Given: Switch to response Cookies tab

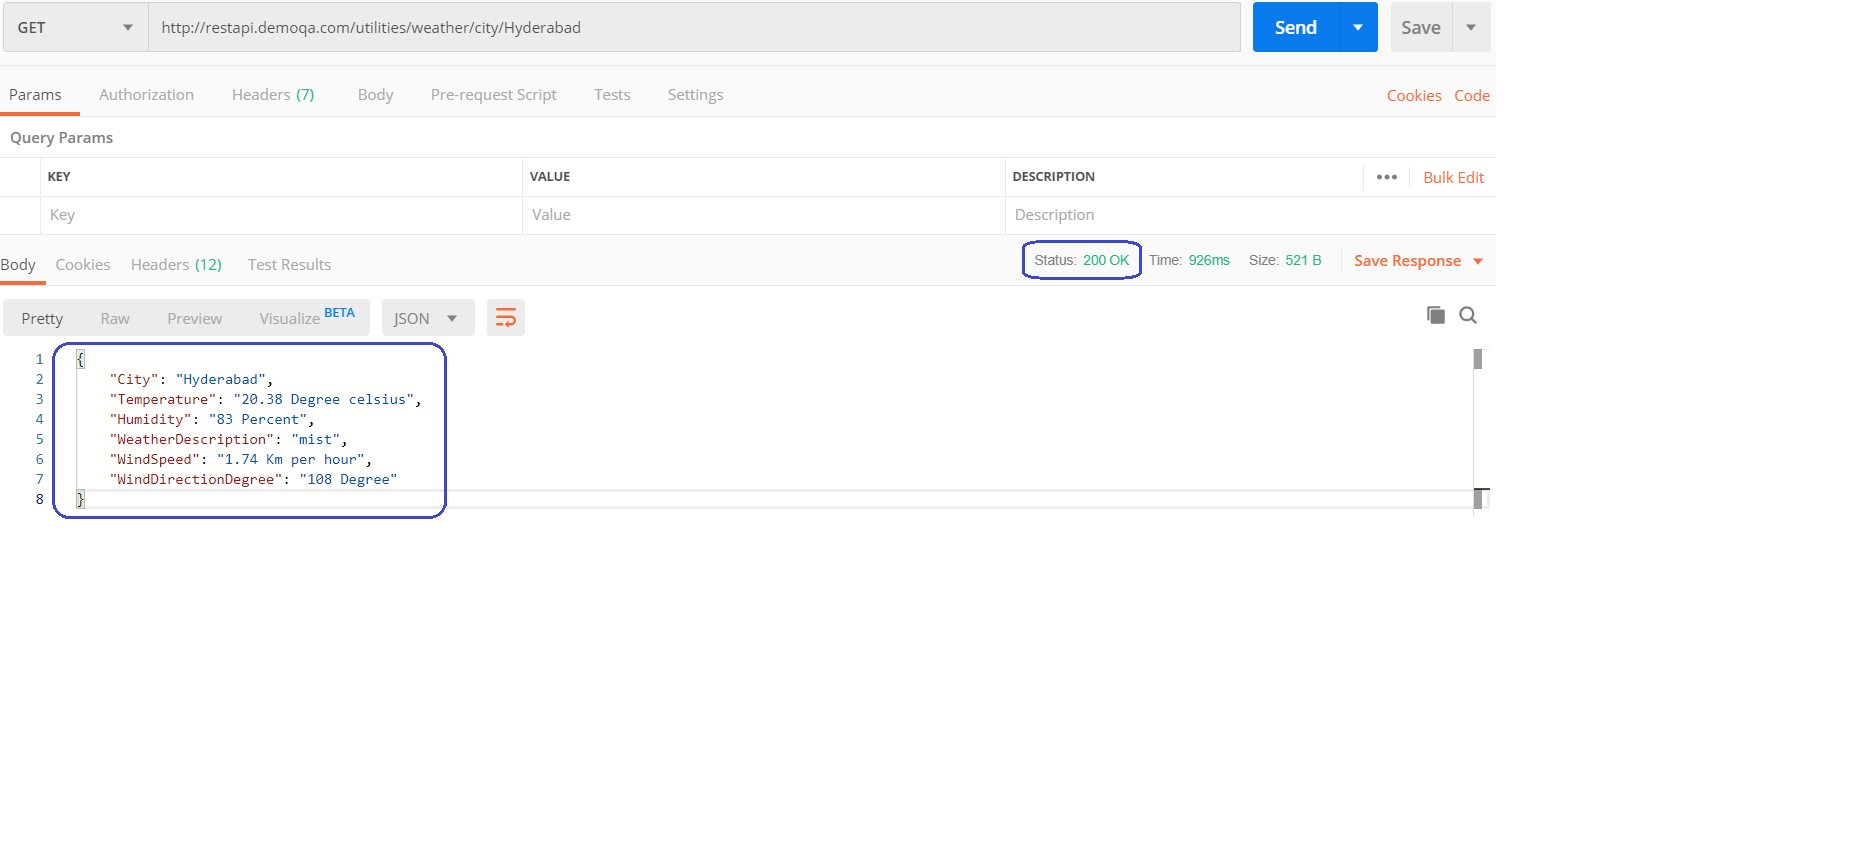Looking at the screenshot, I should (83, 265).
